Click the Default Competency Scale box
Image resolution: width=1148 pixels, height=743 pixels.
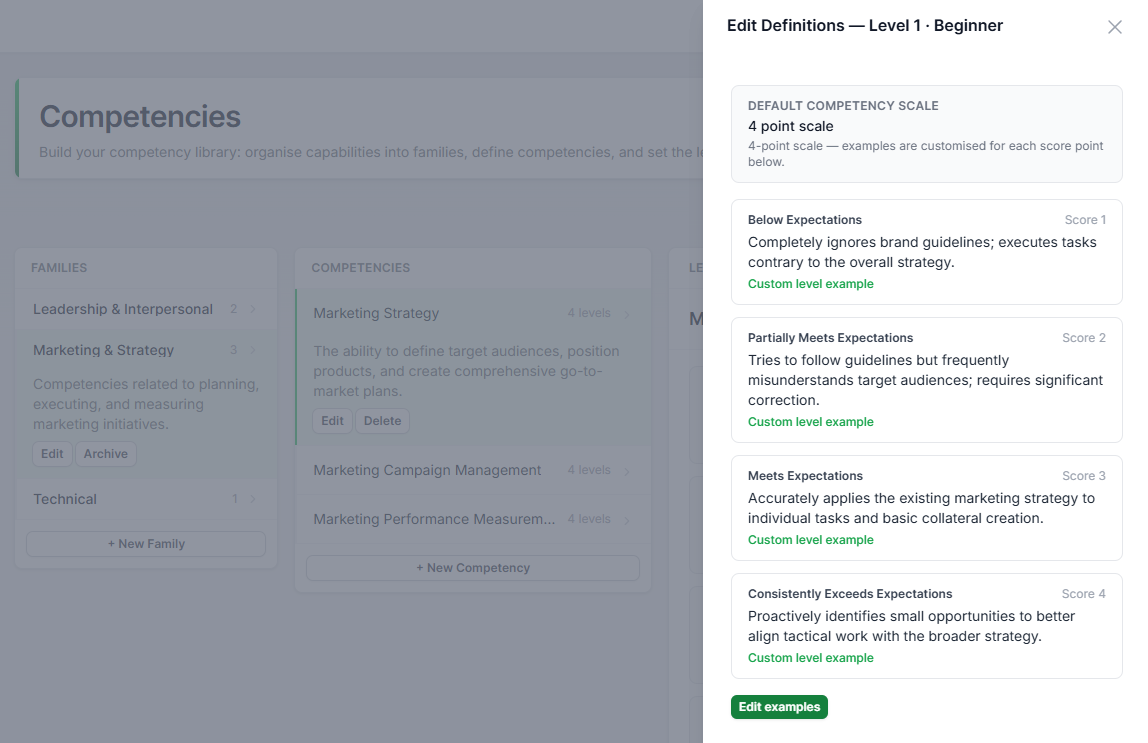click(x=926, y=134)
